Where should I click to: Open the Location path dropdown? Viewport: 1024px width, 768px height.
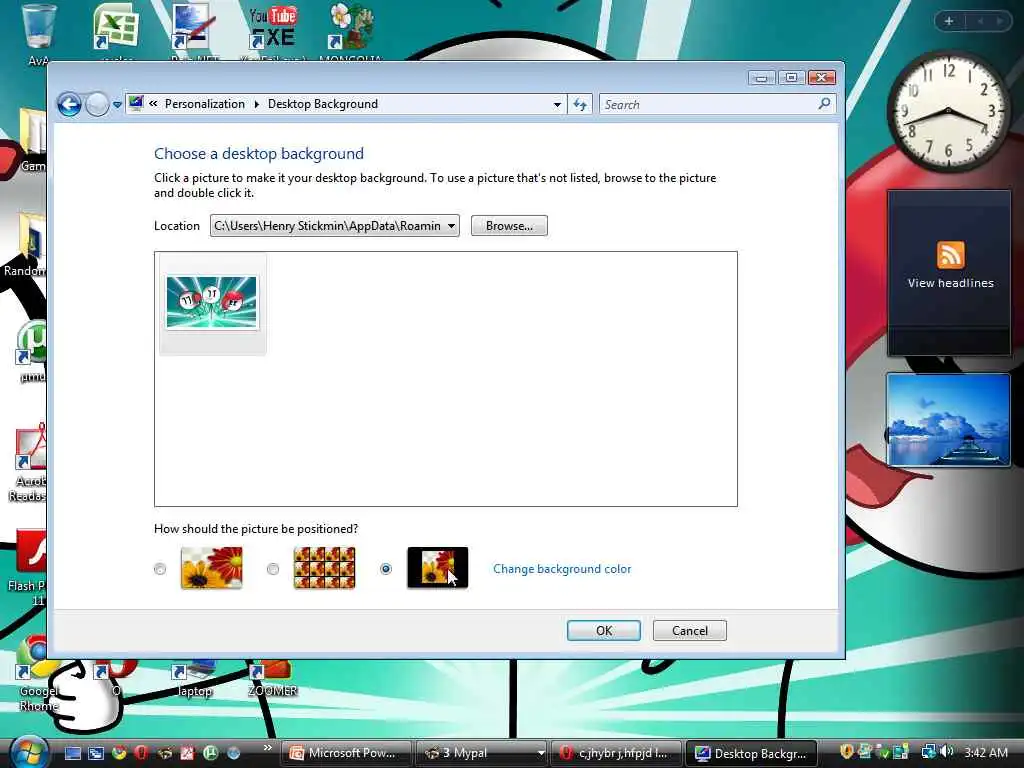click(x=334, y=226)
